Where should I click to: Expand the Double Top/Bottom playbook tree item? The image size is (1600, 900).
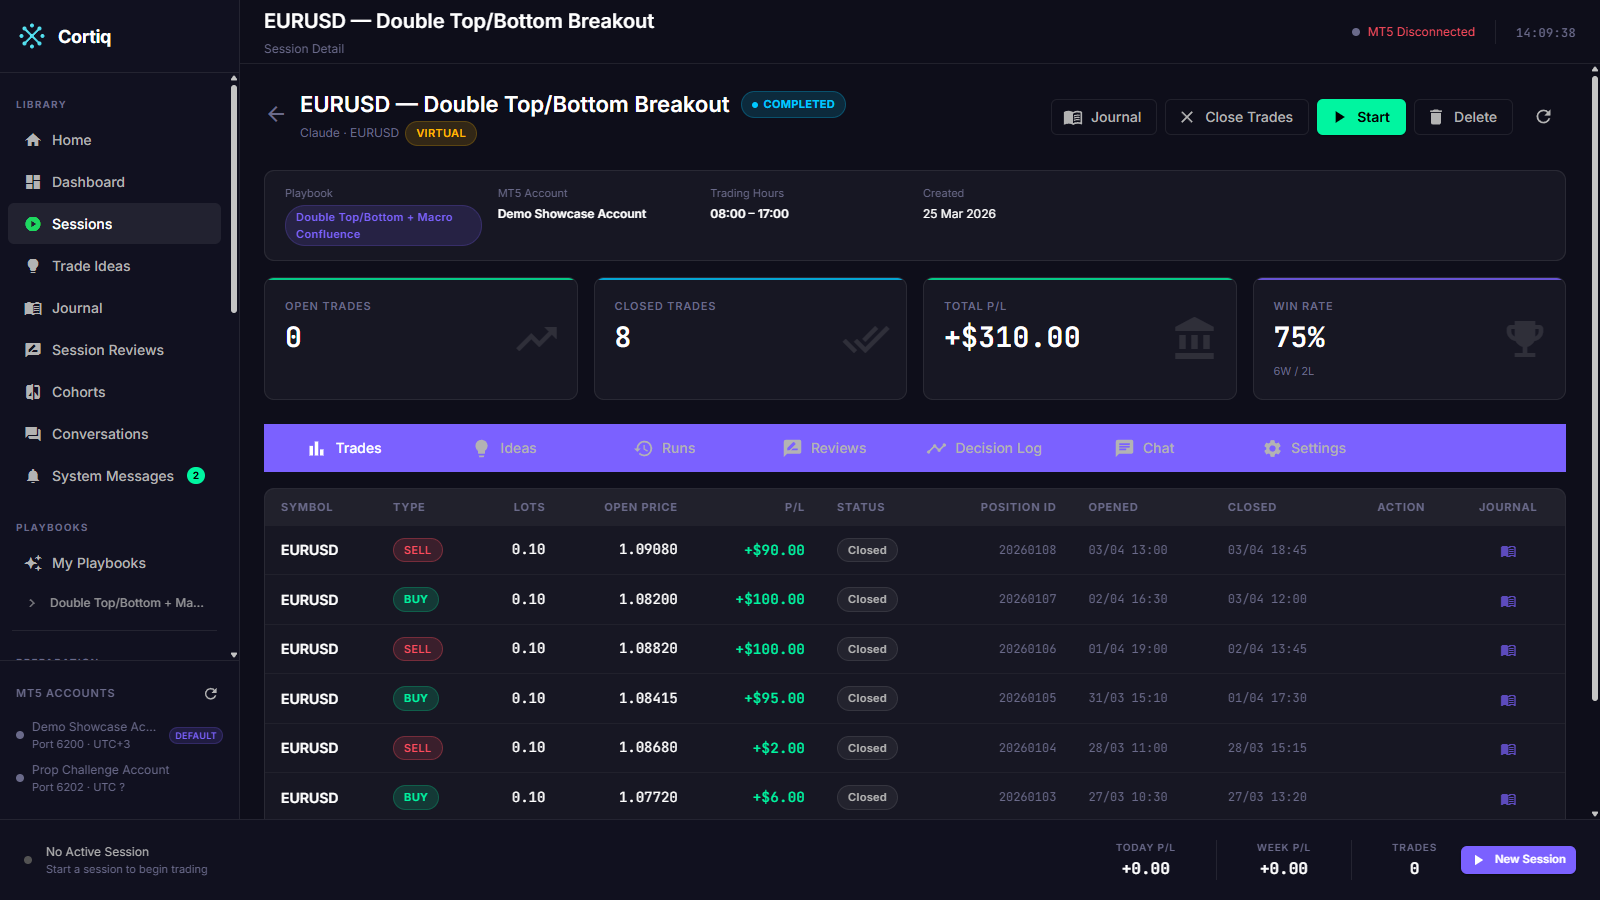pyautogui.click(x=32, y=603)
